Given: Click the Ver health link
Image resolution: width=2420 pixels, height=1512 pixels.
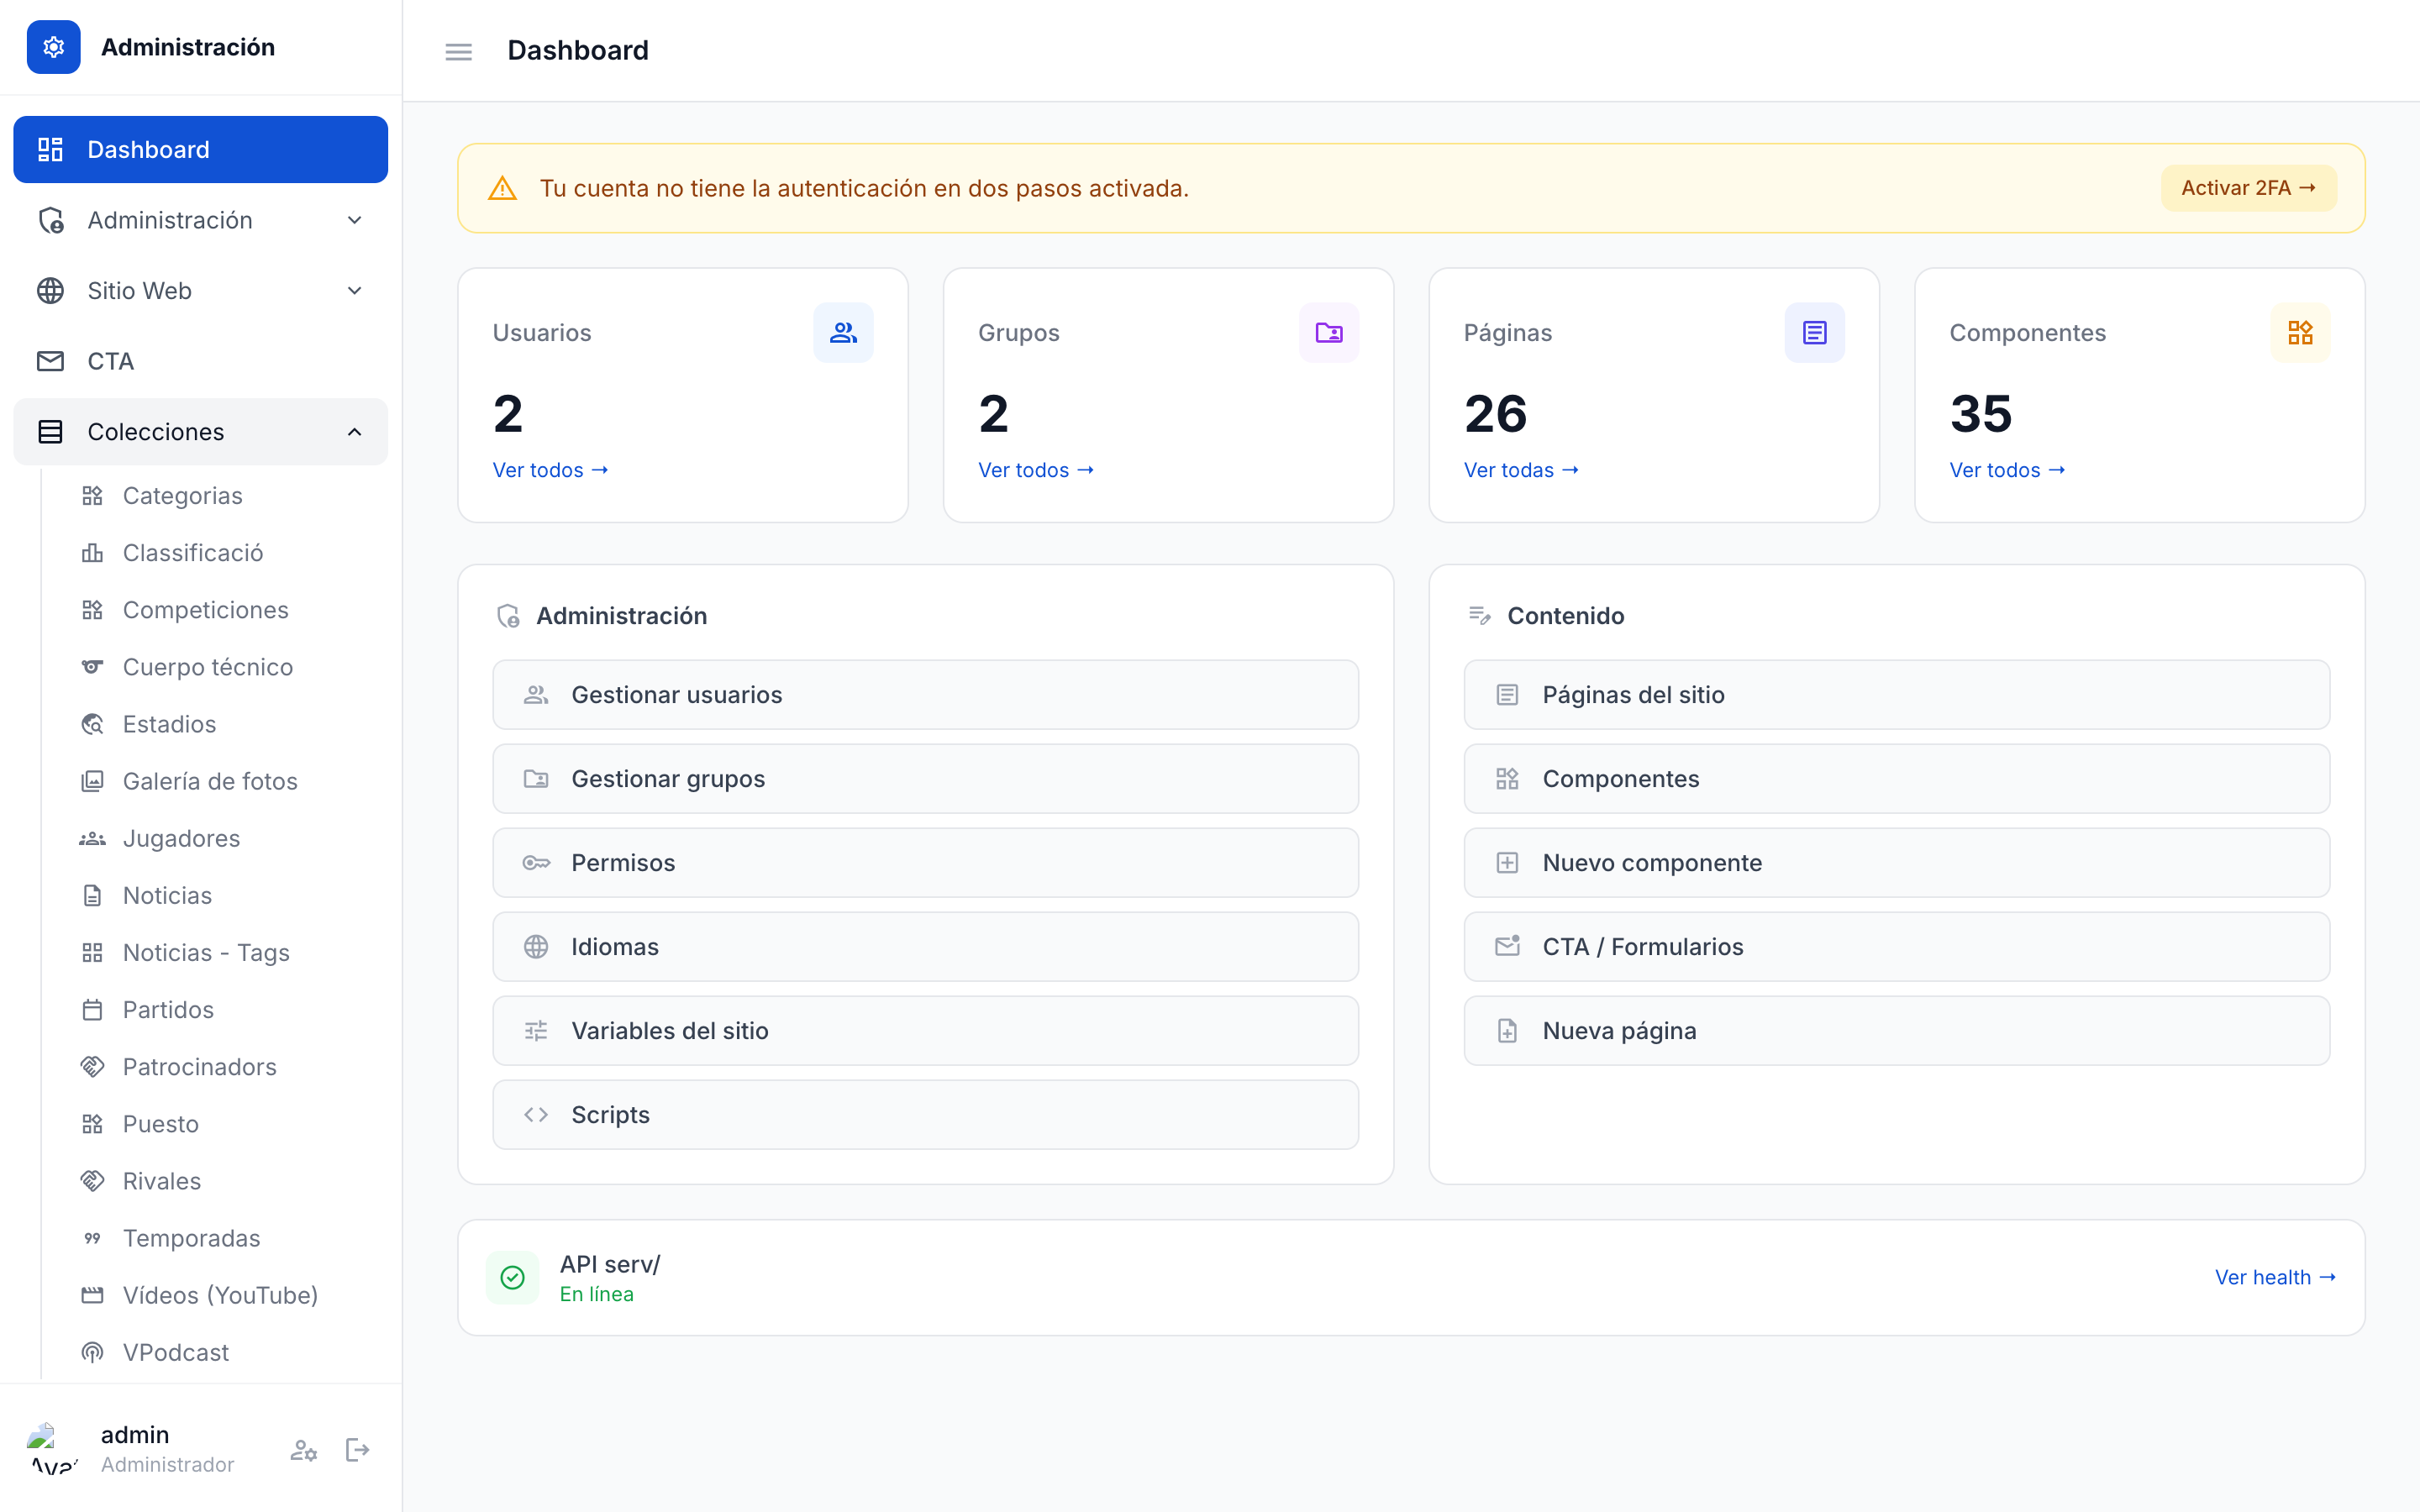Looking at the screenshot, I should point(2275,1277).
